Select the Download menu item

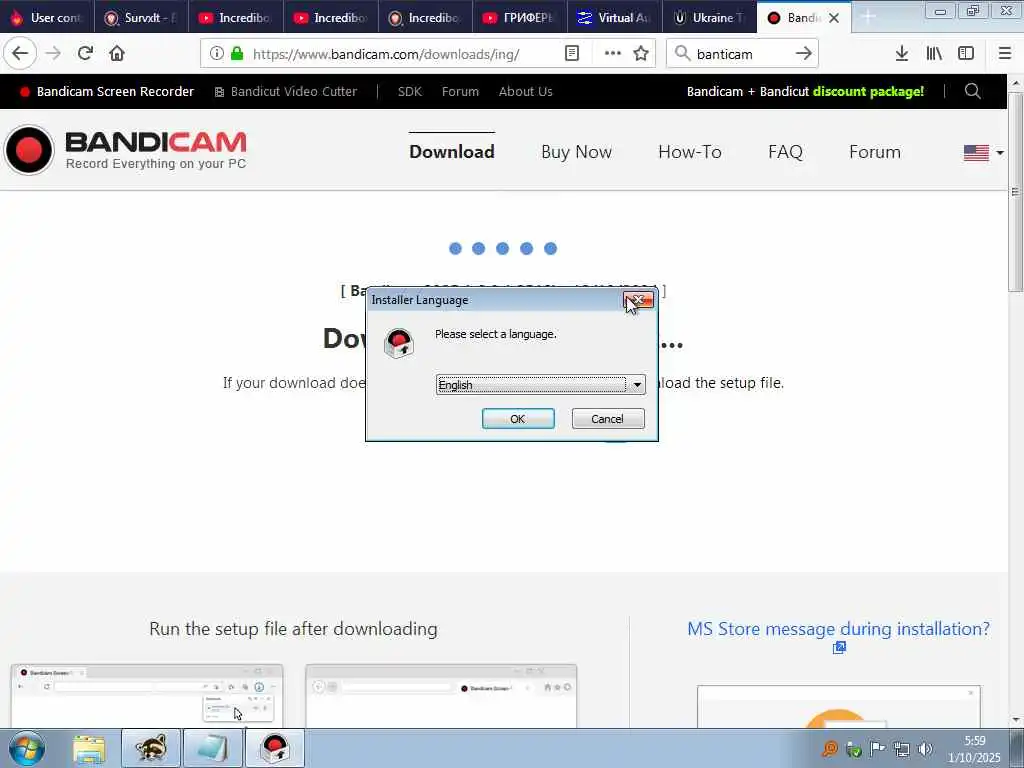[452, 152]
